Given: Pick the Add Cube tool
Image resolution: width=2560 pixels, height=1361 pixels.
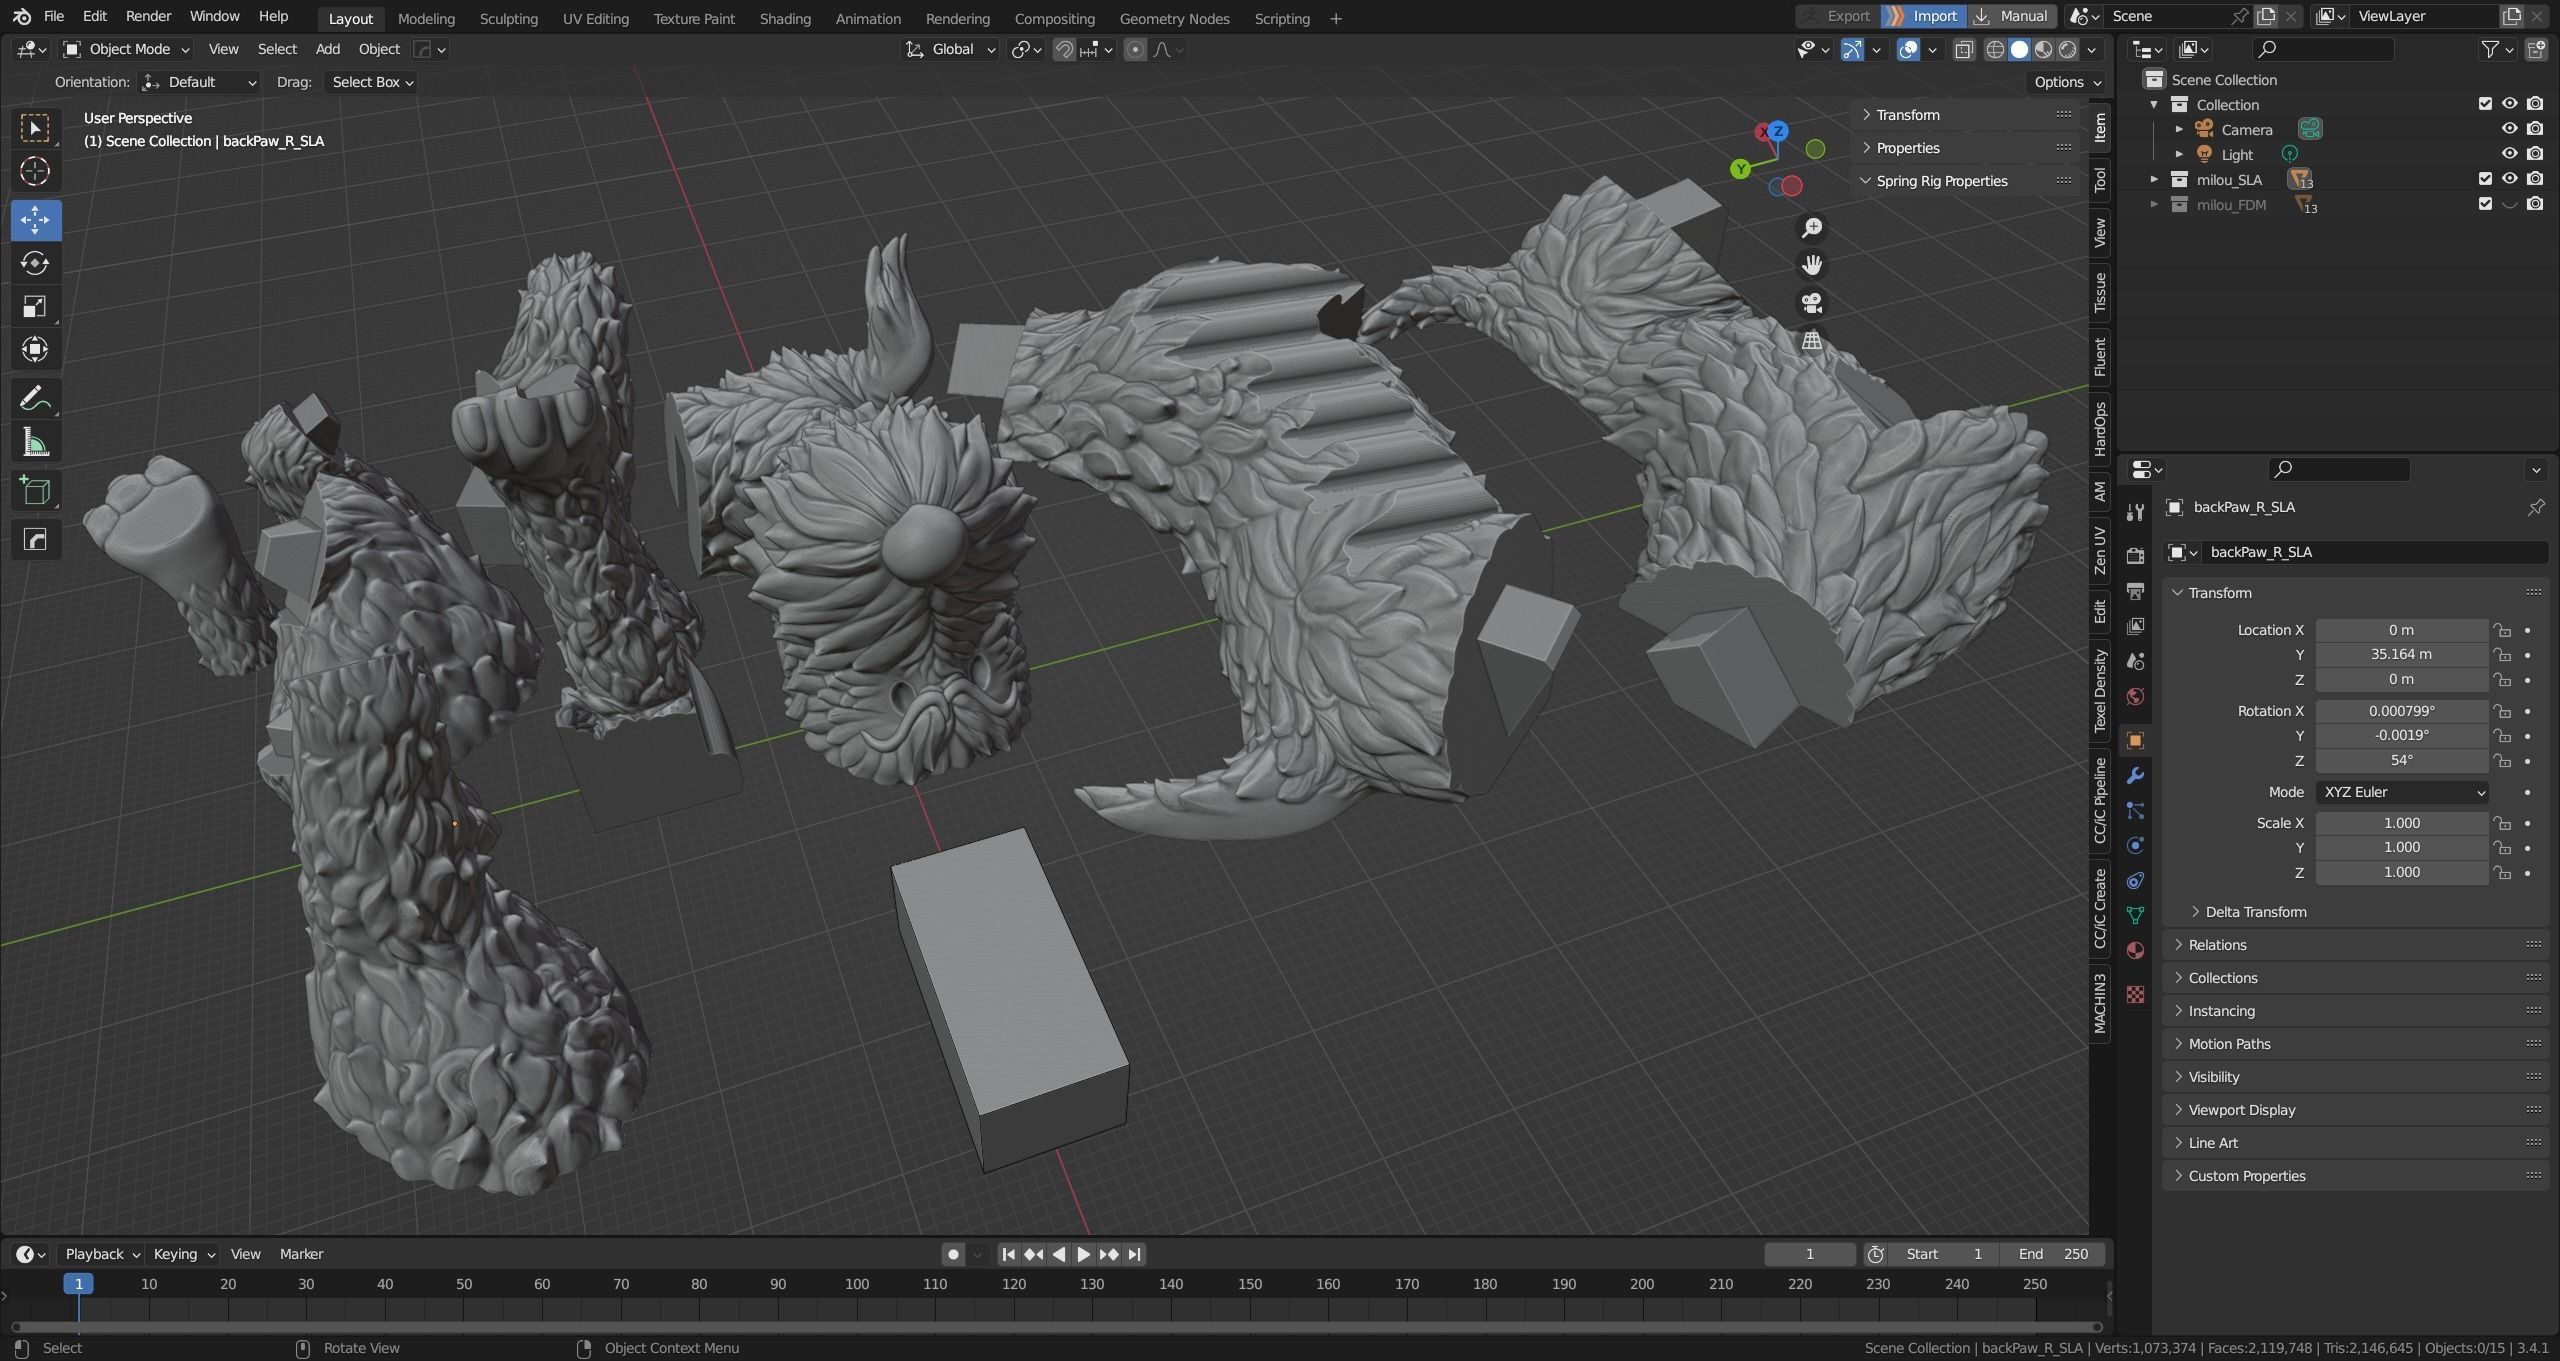Looking at the screenshot, I should point(35,491).
